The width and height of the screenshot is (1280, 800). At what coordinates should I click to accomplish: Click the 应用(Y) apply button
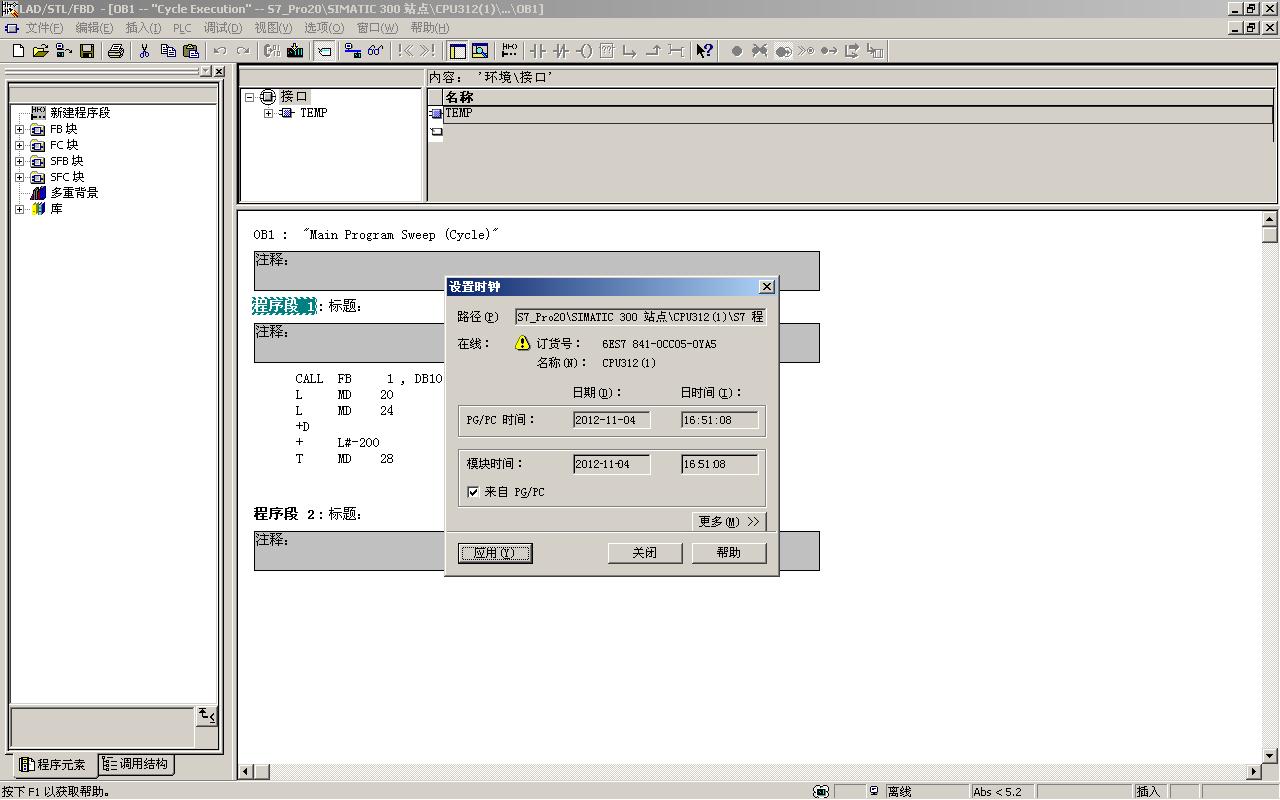click(x=495, y=553)
